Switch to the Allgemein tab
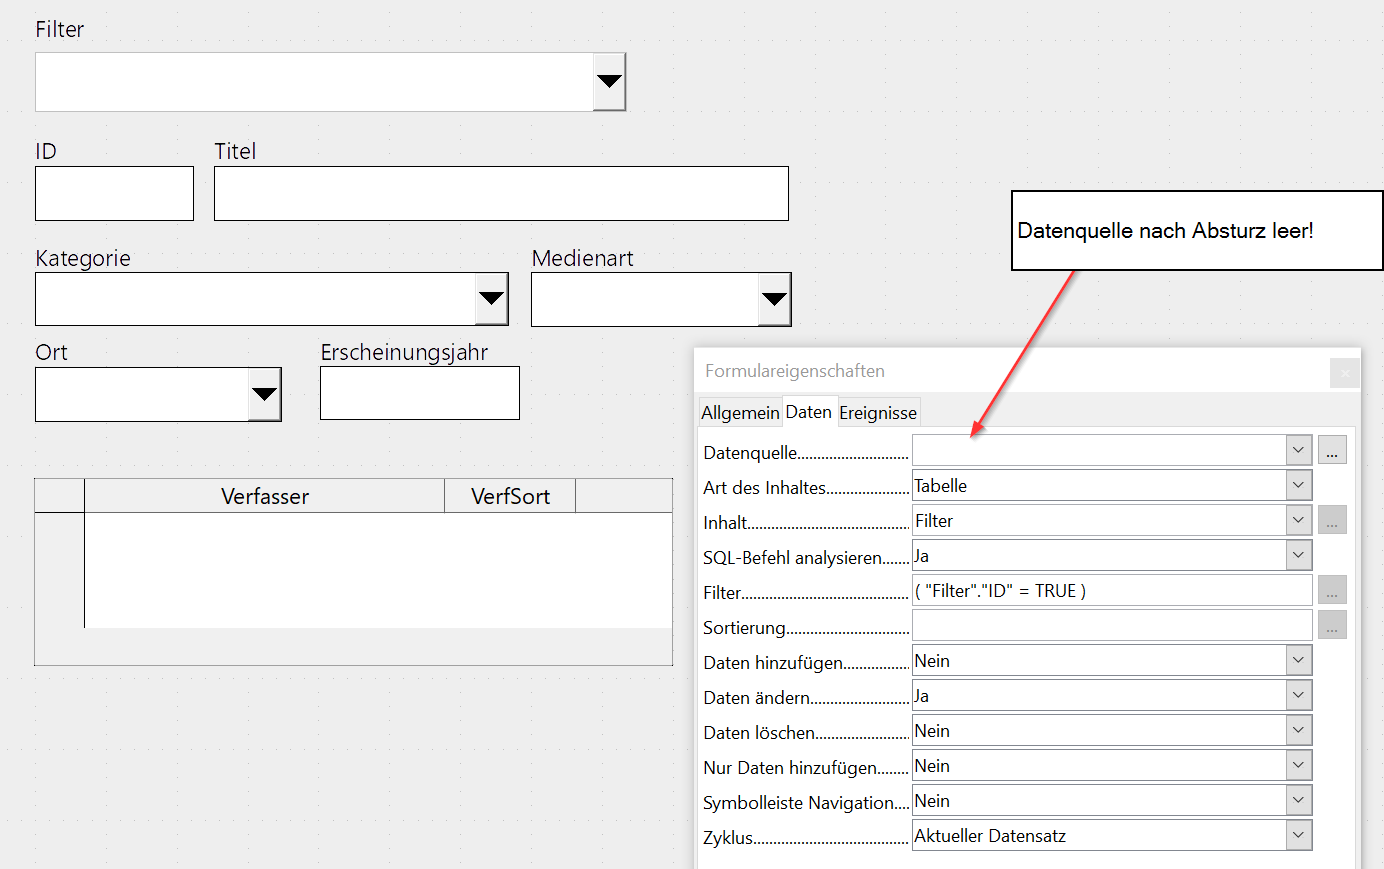Screen dimensions: 1384x869 point(740,413)
